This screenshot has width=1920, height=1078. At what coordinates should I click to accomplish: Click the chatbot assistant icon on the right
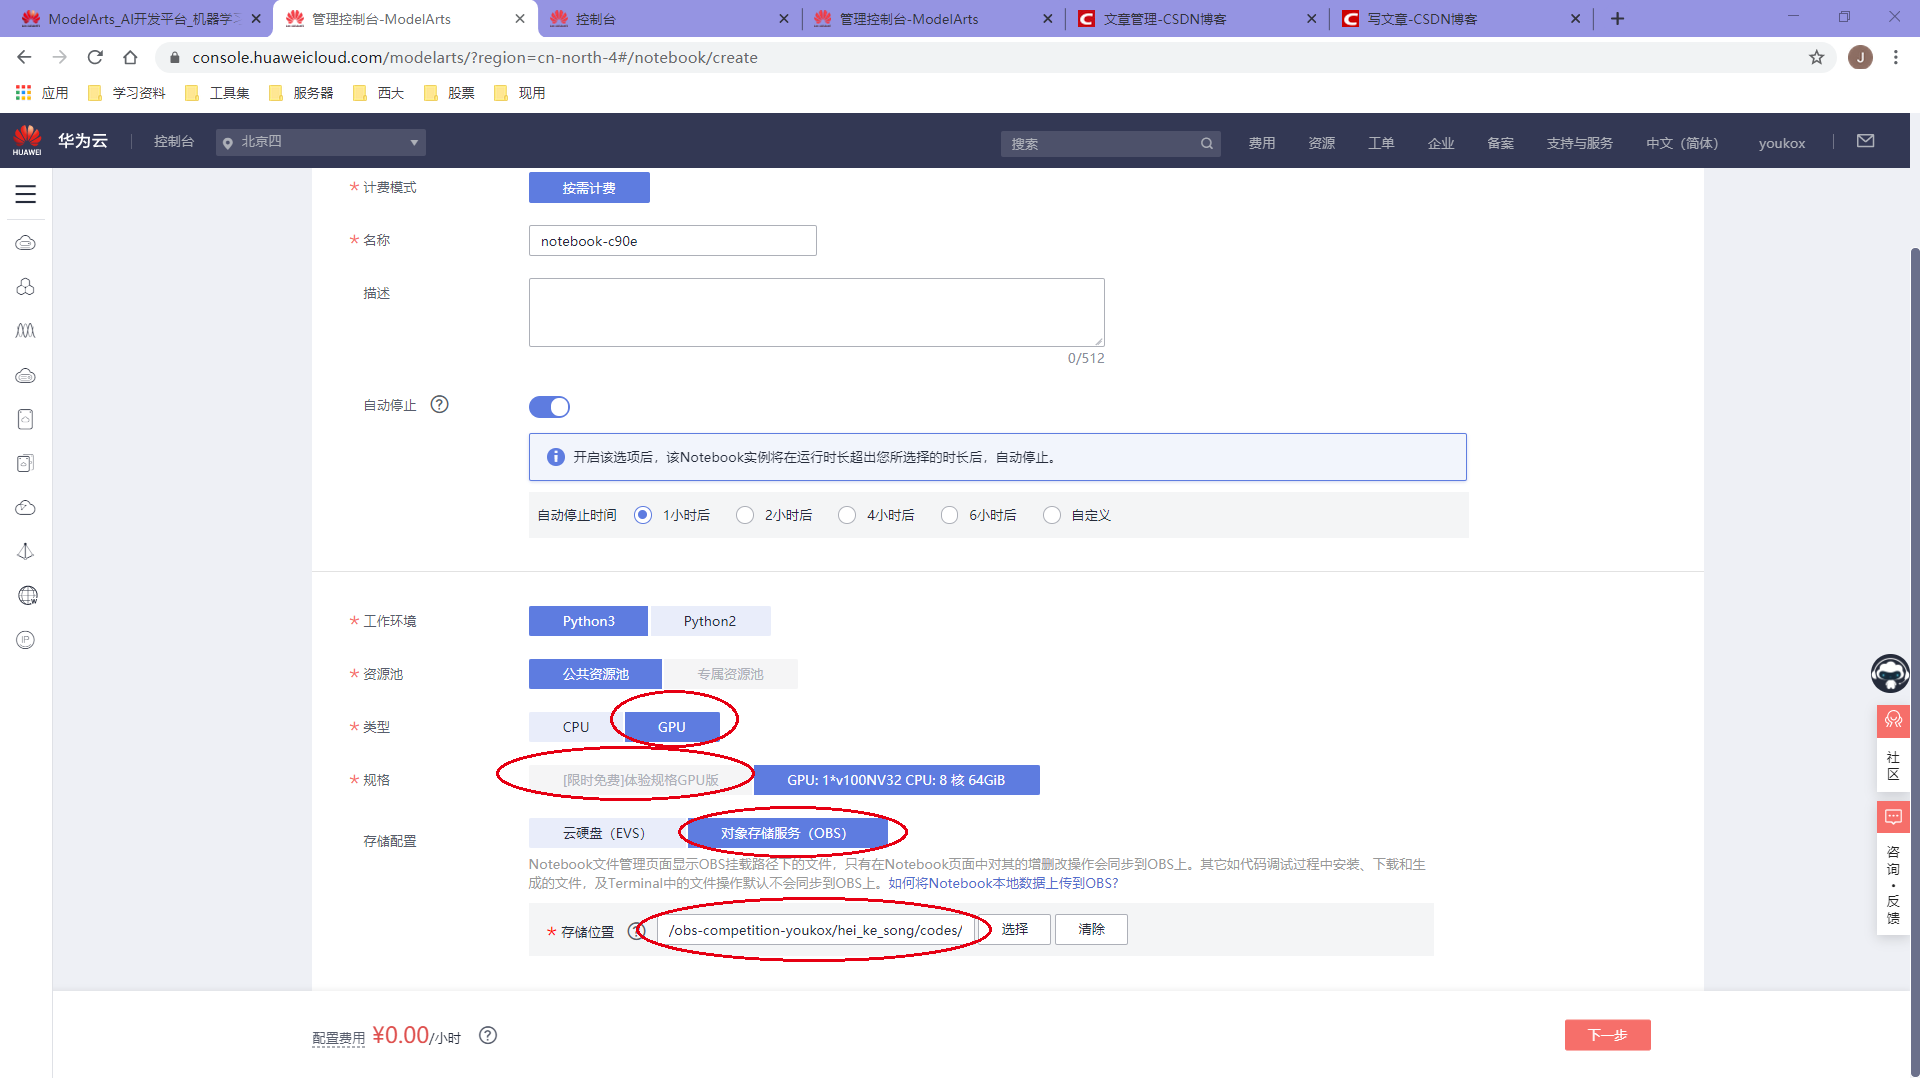tap(1889, 674)
